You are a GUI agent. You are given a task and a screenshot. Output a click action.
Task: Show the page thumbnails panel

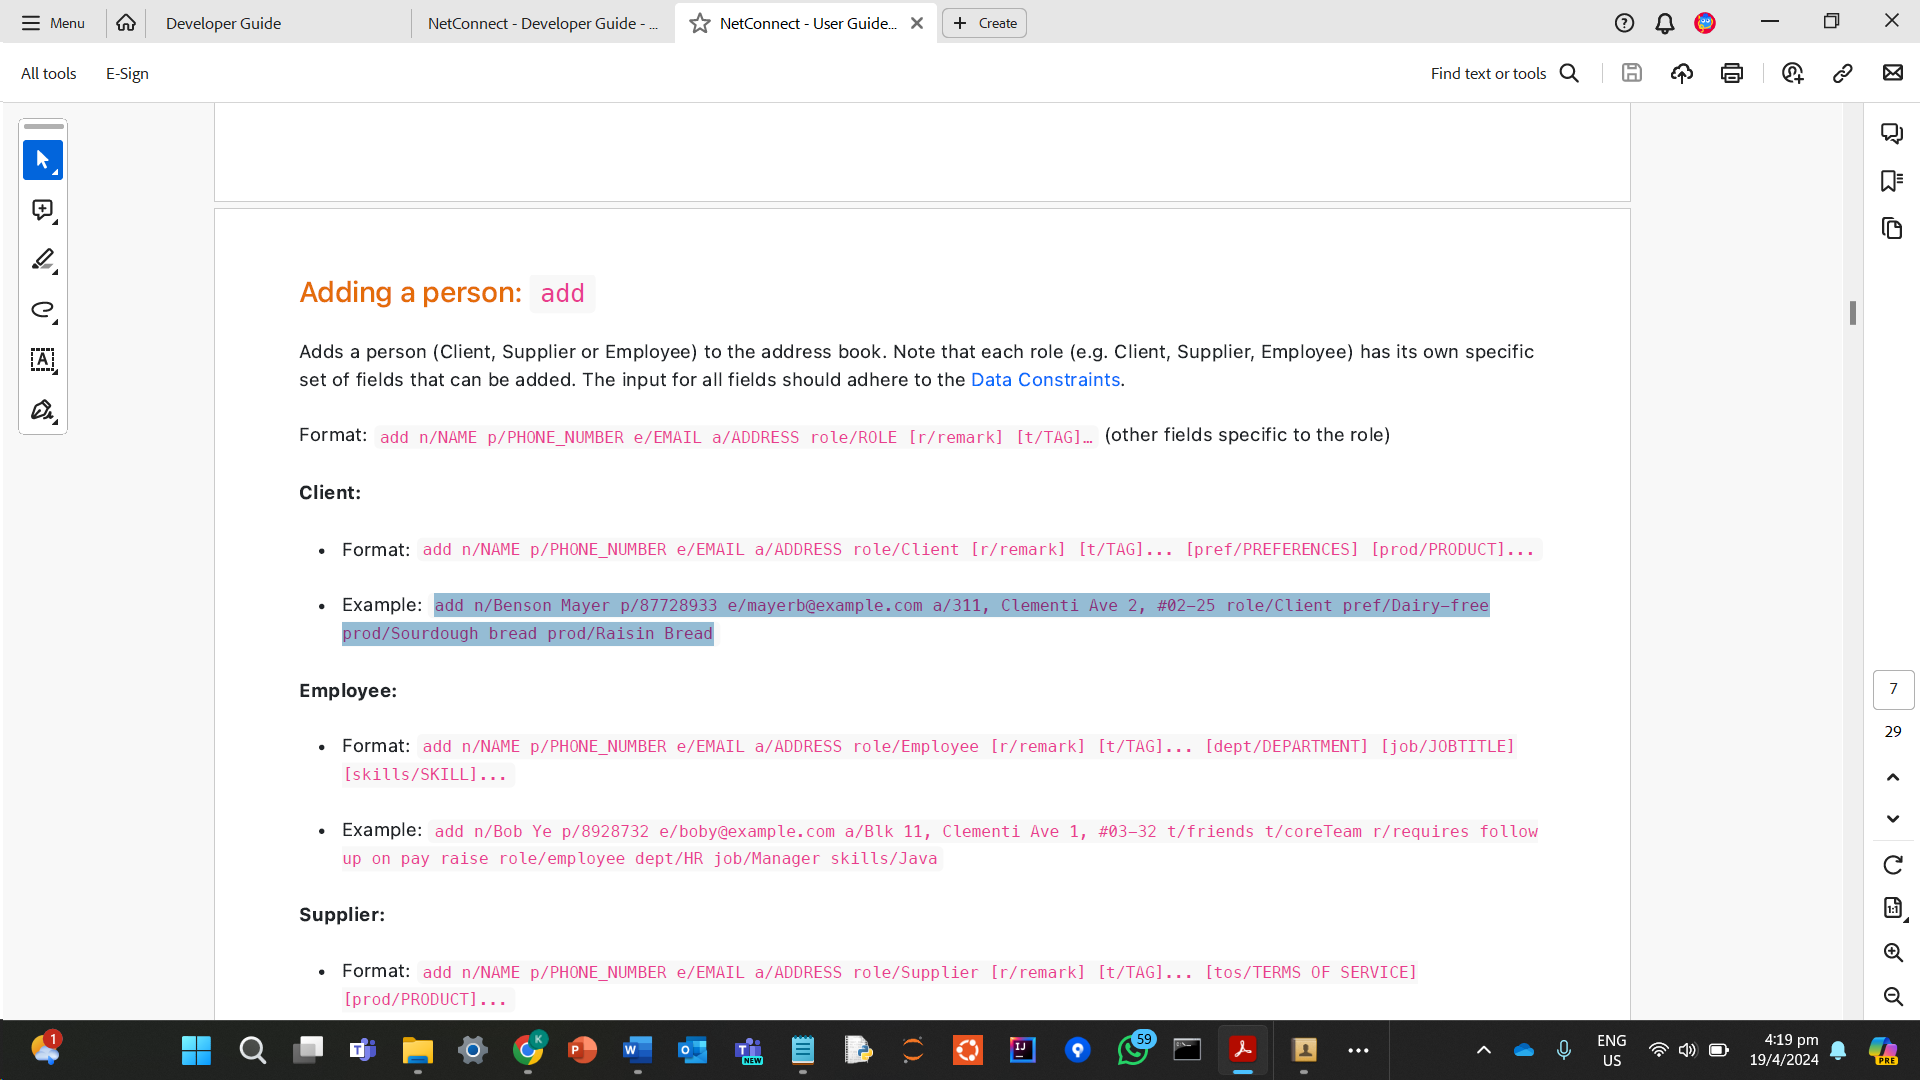1891,228
